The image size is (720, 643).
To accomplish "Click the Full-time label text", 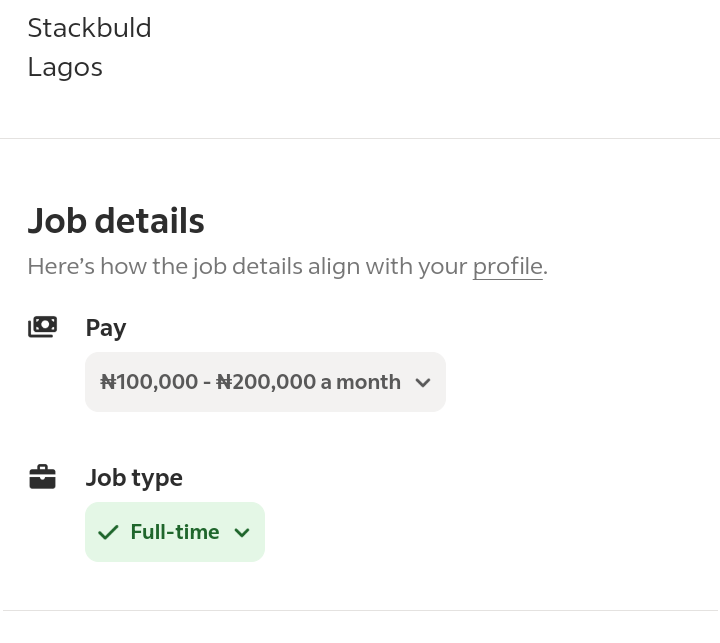I will (175, 532).
